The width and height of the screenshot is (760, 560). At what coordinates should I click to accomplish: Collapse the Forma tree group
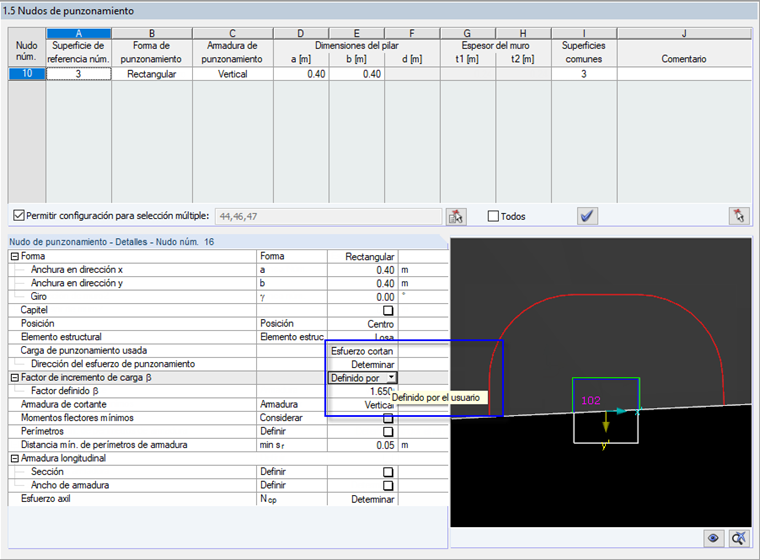15,256
